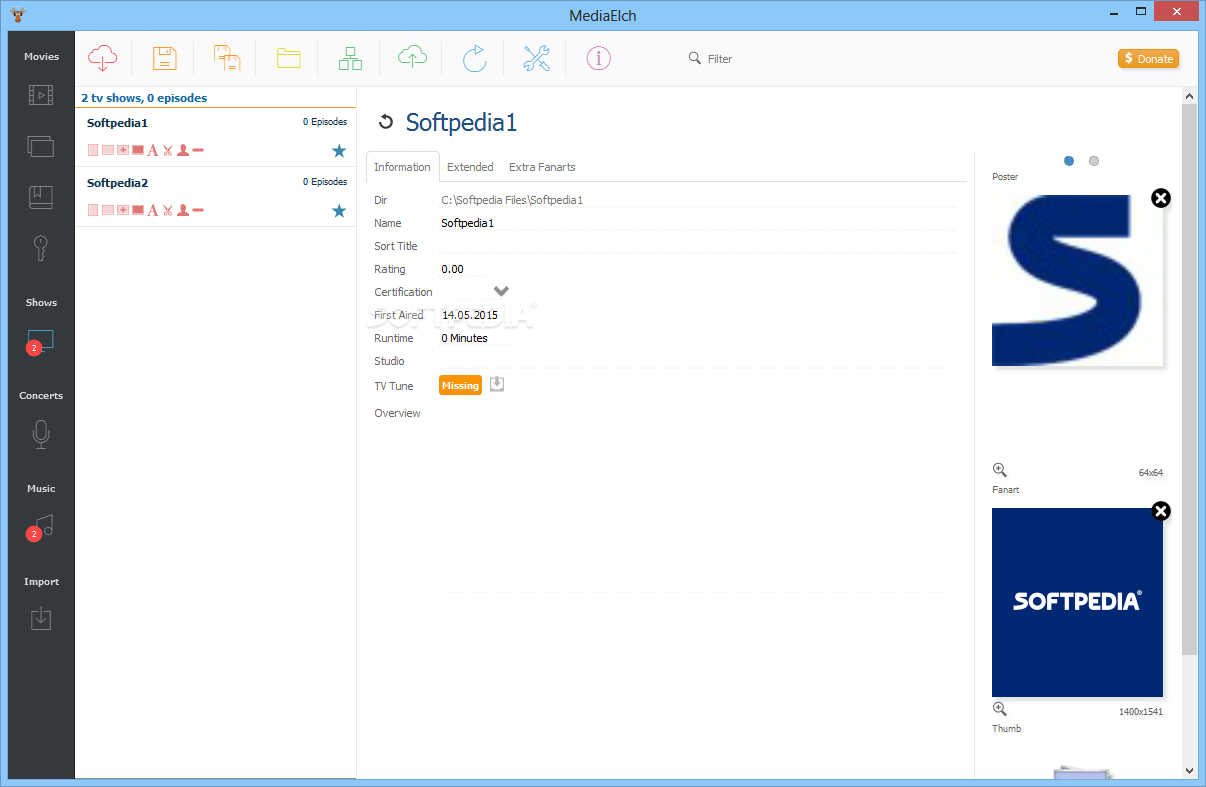
Task: Open Settings via the wrench and screwdriver icon
Action: click(x=537, y=58)
